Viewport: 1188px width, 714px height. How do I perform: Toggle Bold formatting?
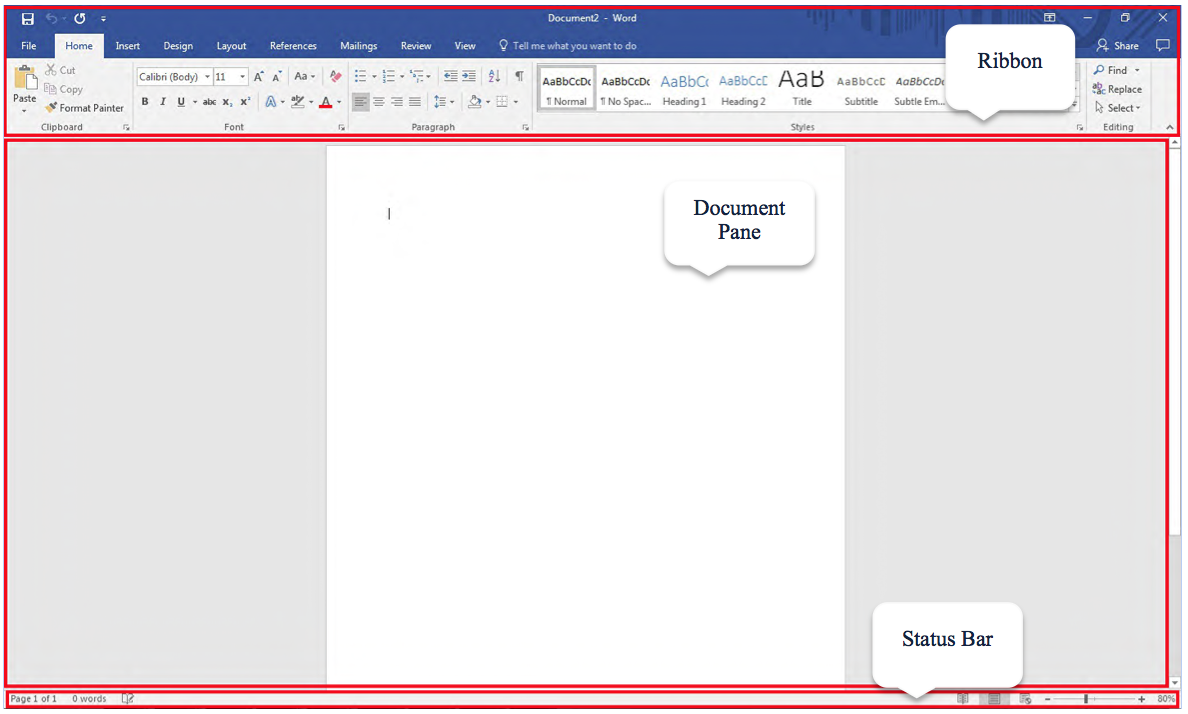[145, 102]
